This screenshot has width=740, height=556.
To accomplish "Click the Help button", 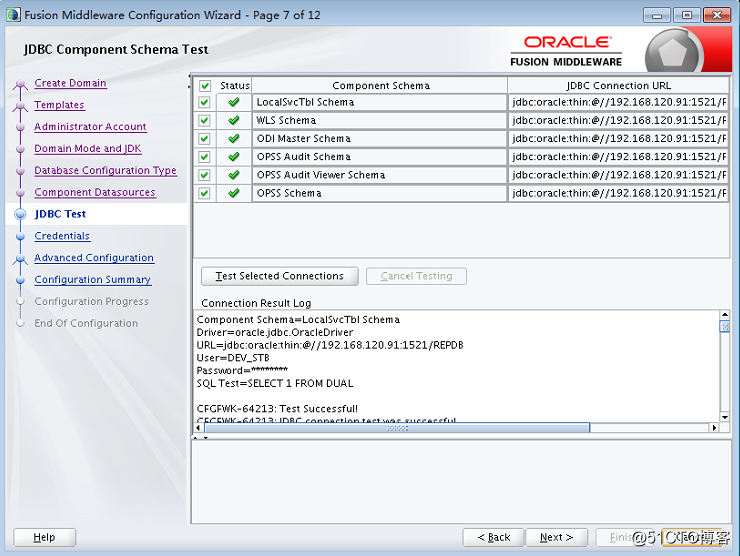I will pos(44,537).
